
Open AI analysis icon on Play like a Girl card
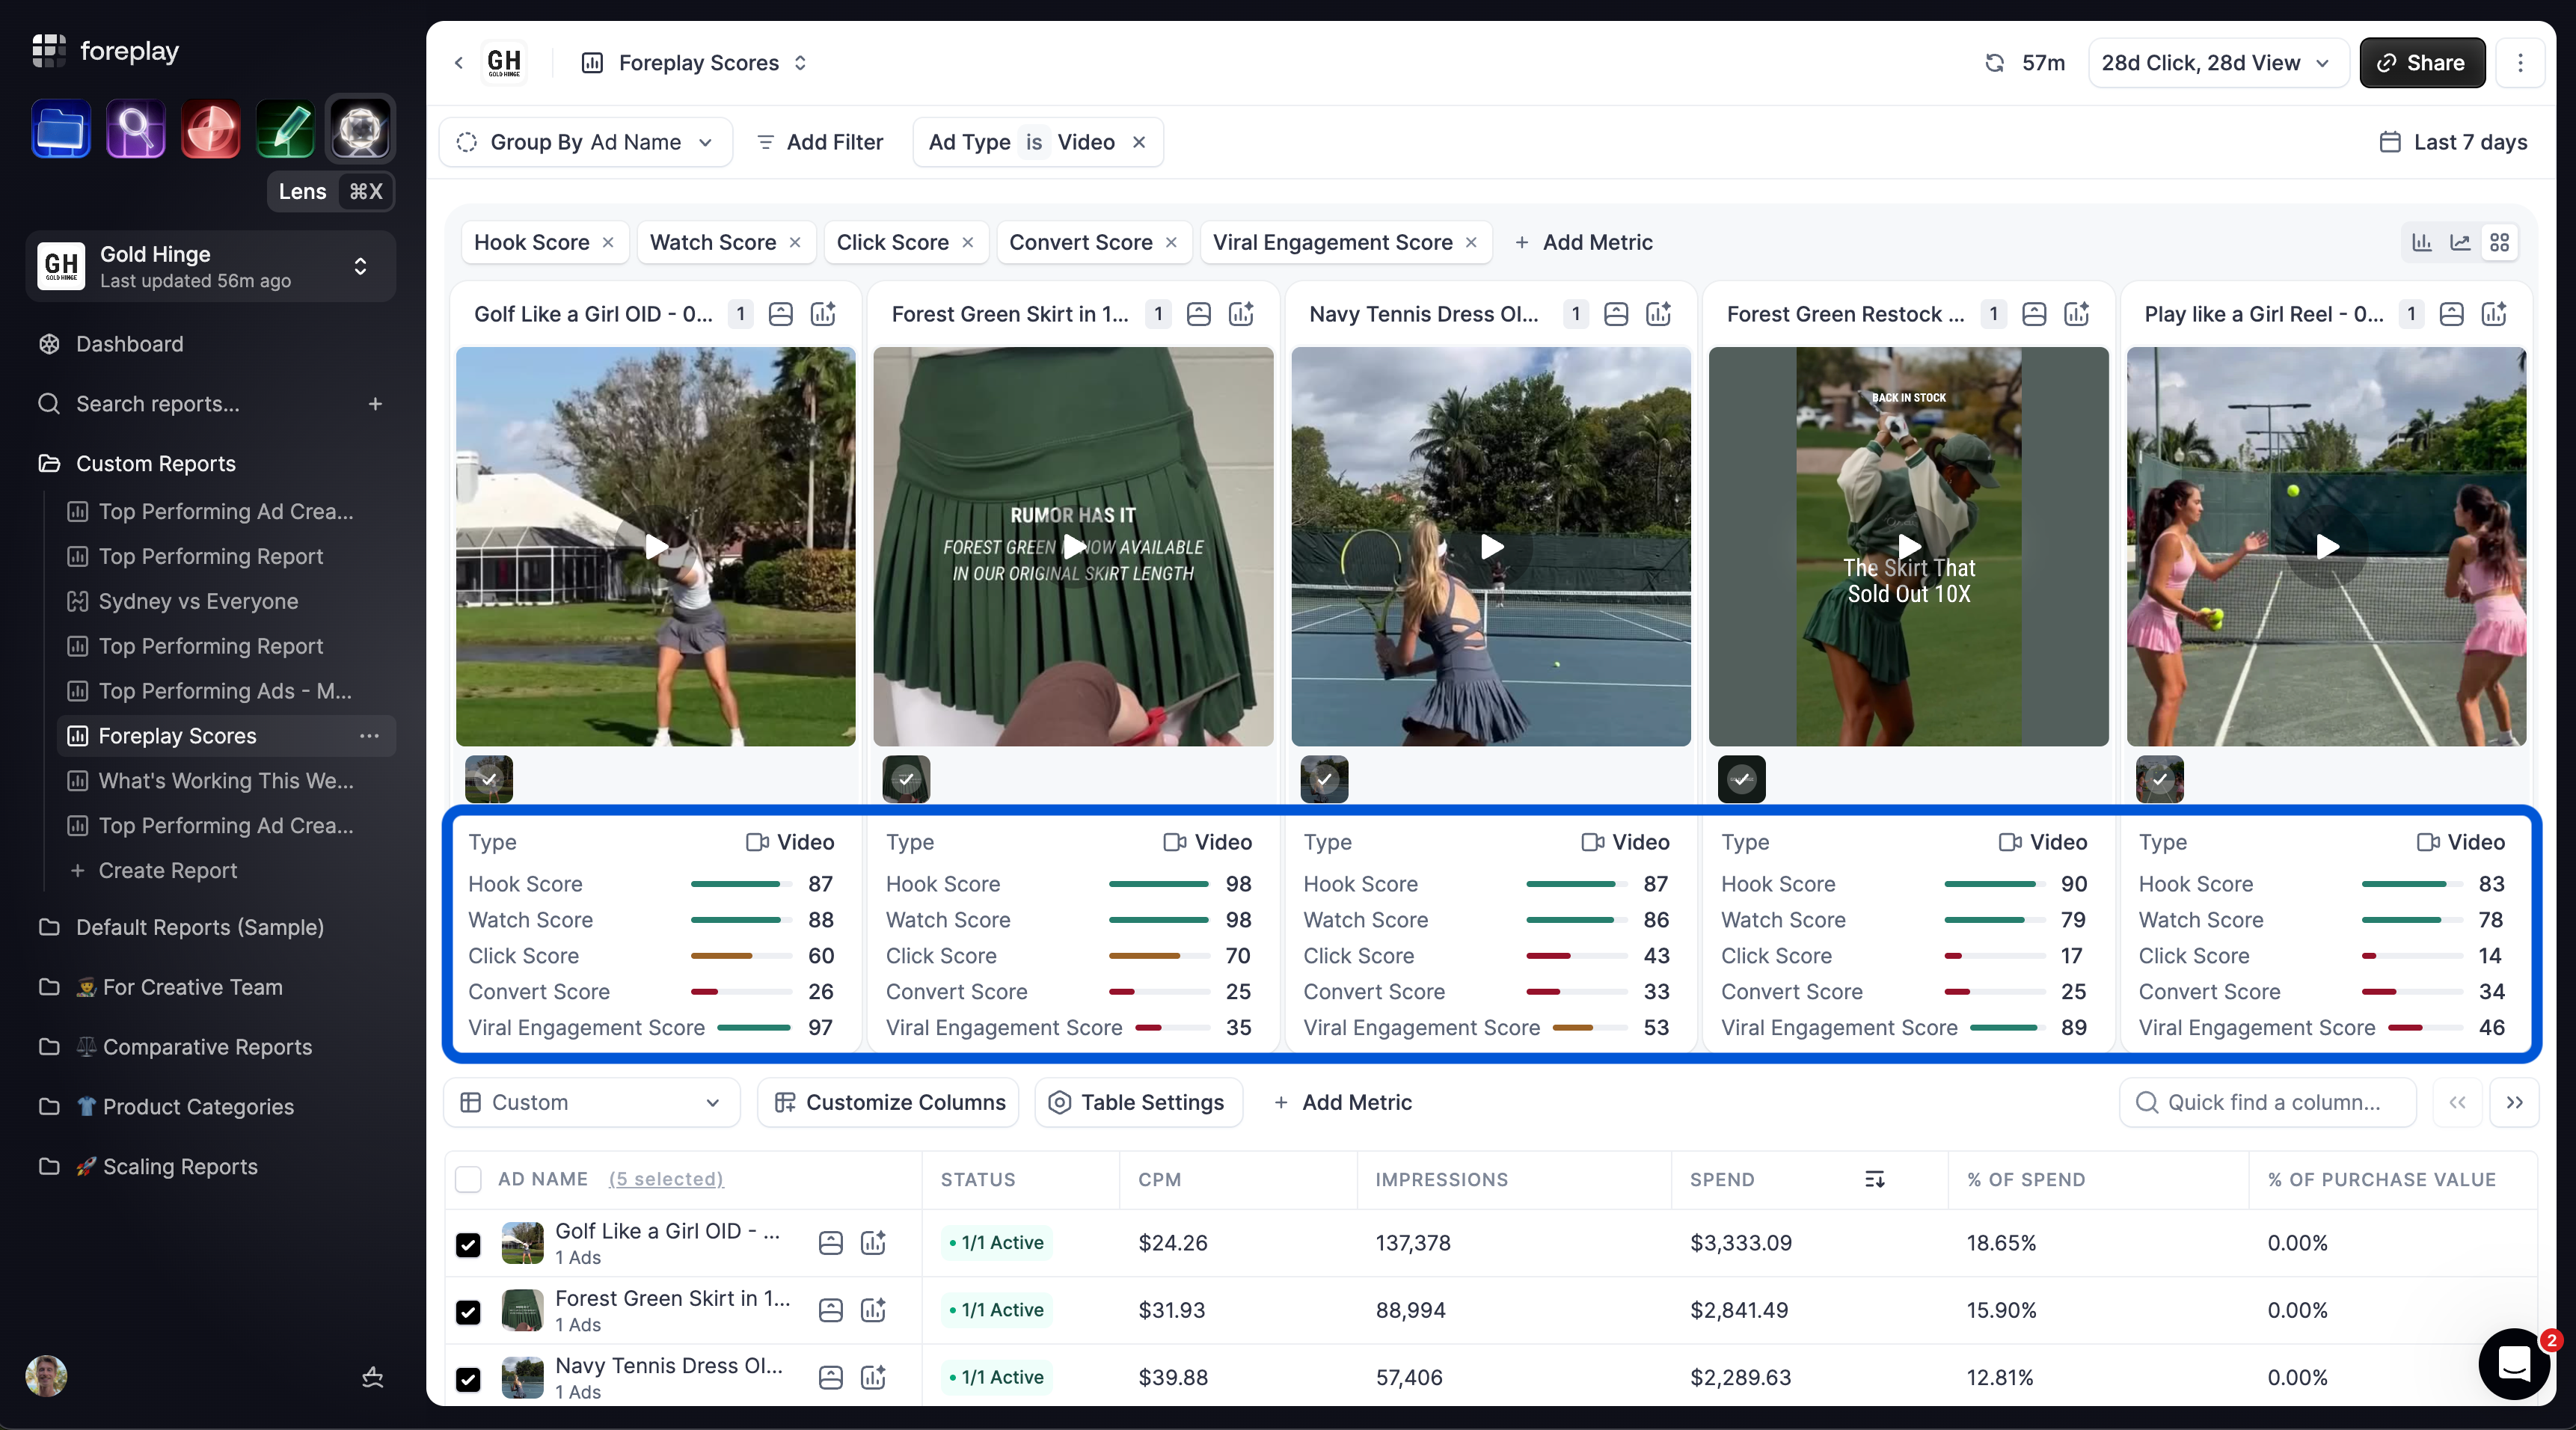(x=2494, y=314)
